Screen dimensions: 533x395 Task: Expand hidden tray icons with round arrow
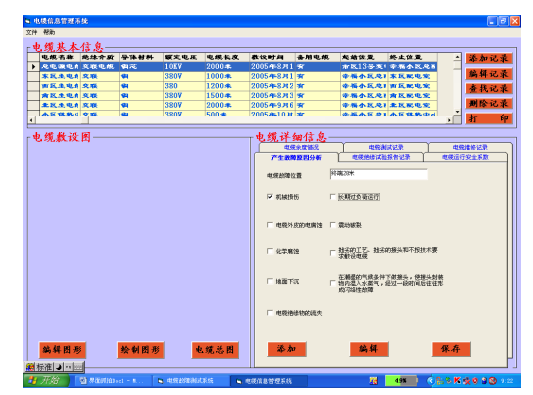430,381
